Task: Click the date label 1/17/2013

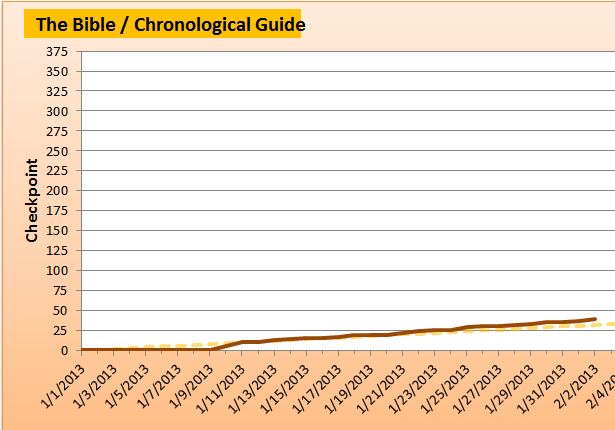Action: (317, 389)
